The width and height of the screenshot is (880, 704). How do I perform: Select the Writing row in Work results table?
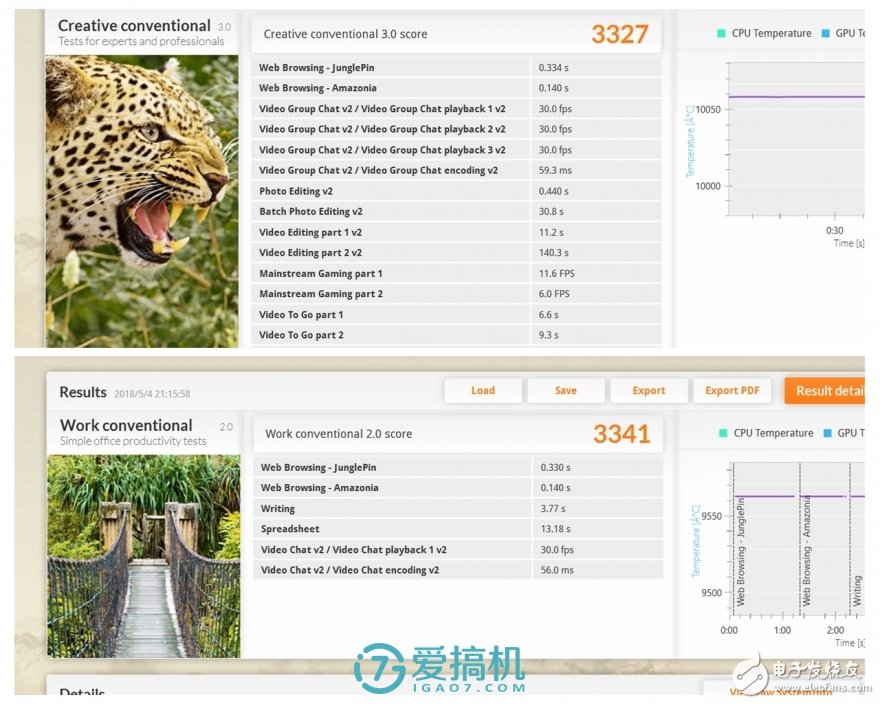[457, 508]
